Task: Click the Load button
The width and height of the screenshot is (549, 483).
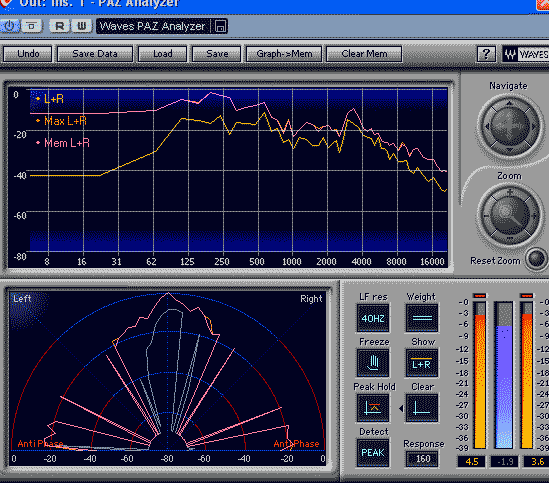Action: click(162, 54)
